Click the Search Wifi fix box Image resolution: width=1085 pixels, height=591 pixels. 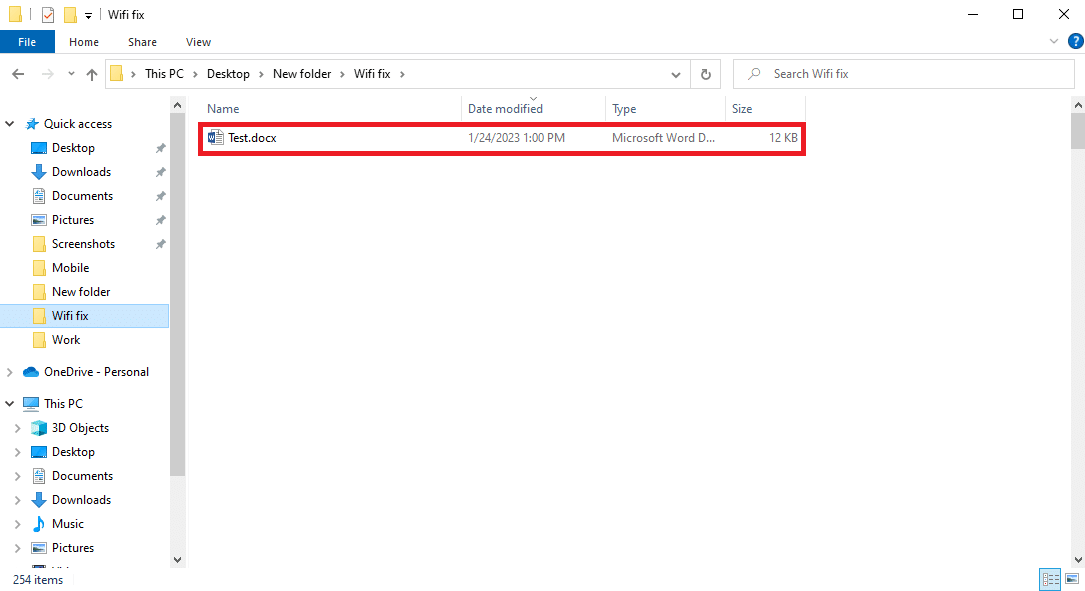point(903,74)
